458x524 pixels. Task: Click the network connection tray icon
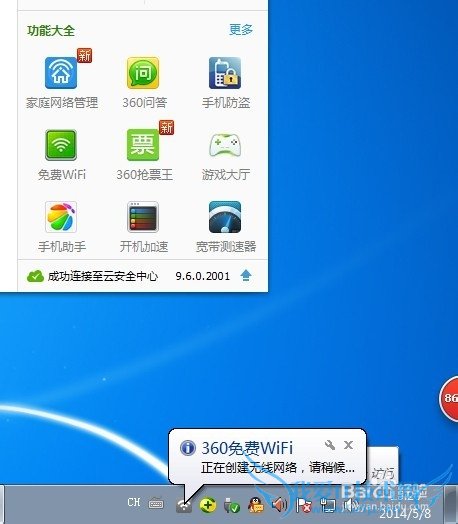point(328,505)
